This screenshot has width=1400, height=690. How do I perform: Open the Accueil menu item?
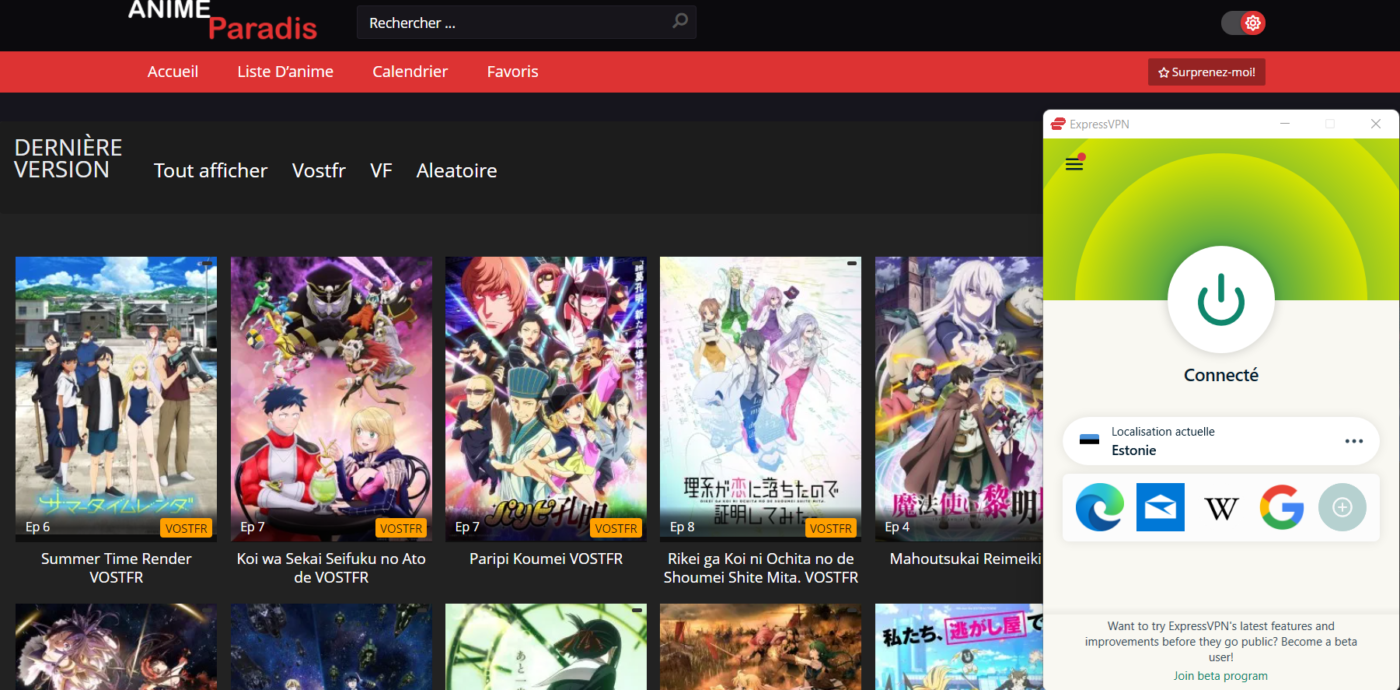point(173,72)
